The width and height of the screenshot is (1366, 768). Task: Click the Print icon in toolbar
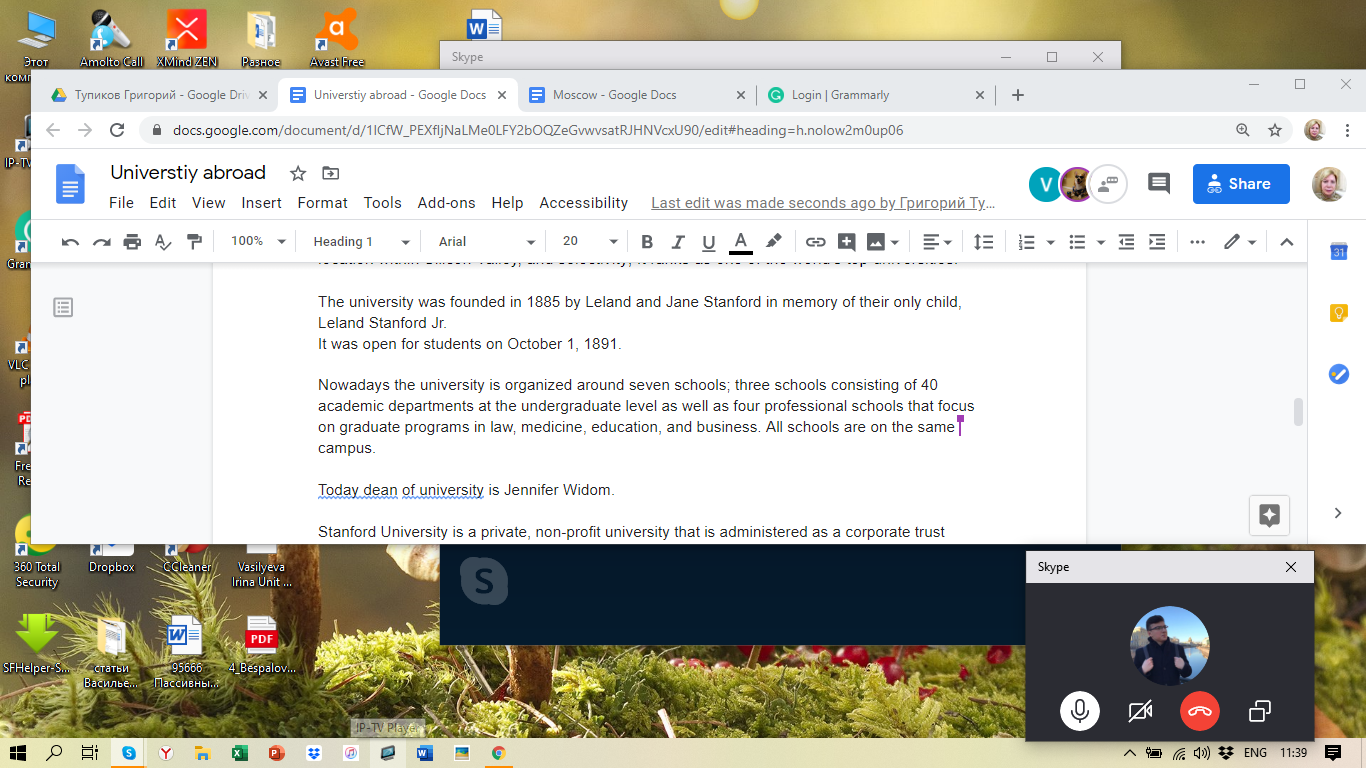point(132,242)
